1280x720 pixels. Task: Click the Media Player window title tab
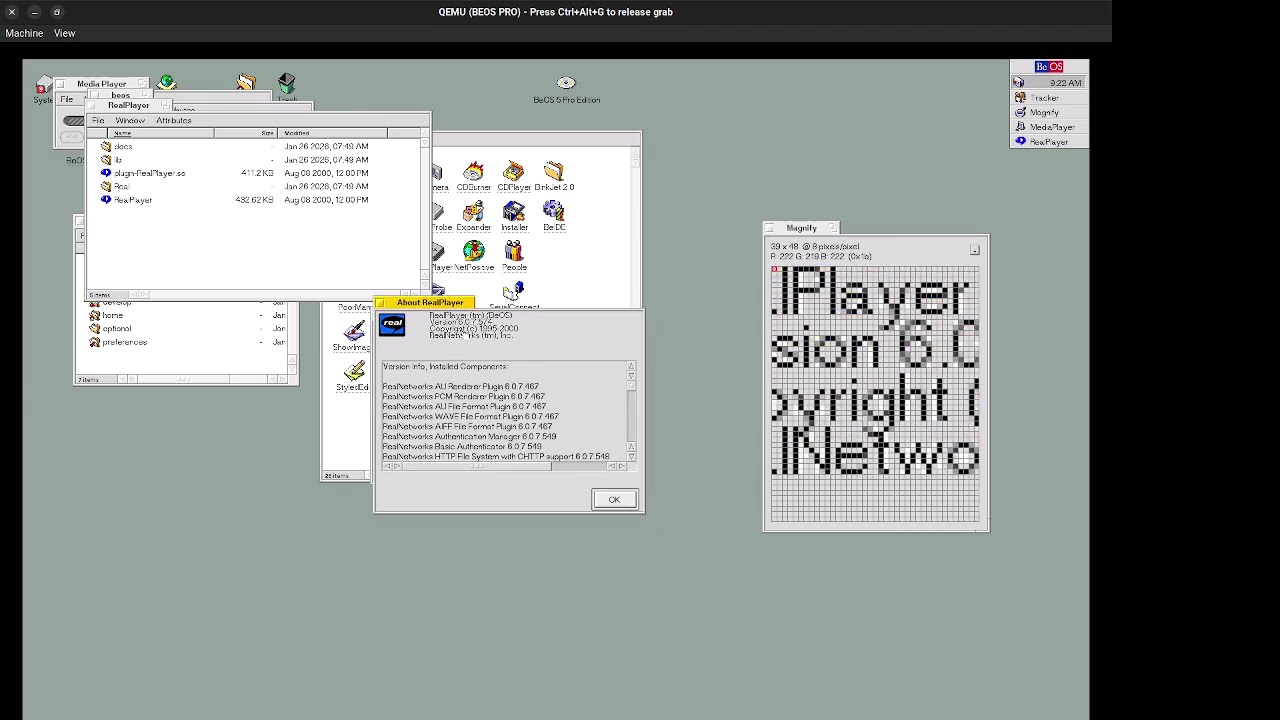click(x=102, y=84)
